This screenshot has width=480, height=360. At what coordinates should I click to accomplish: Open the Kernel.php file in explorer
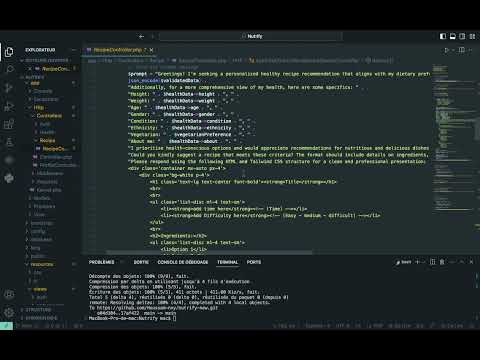[49, 190]
